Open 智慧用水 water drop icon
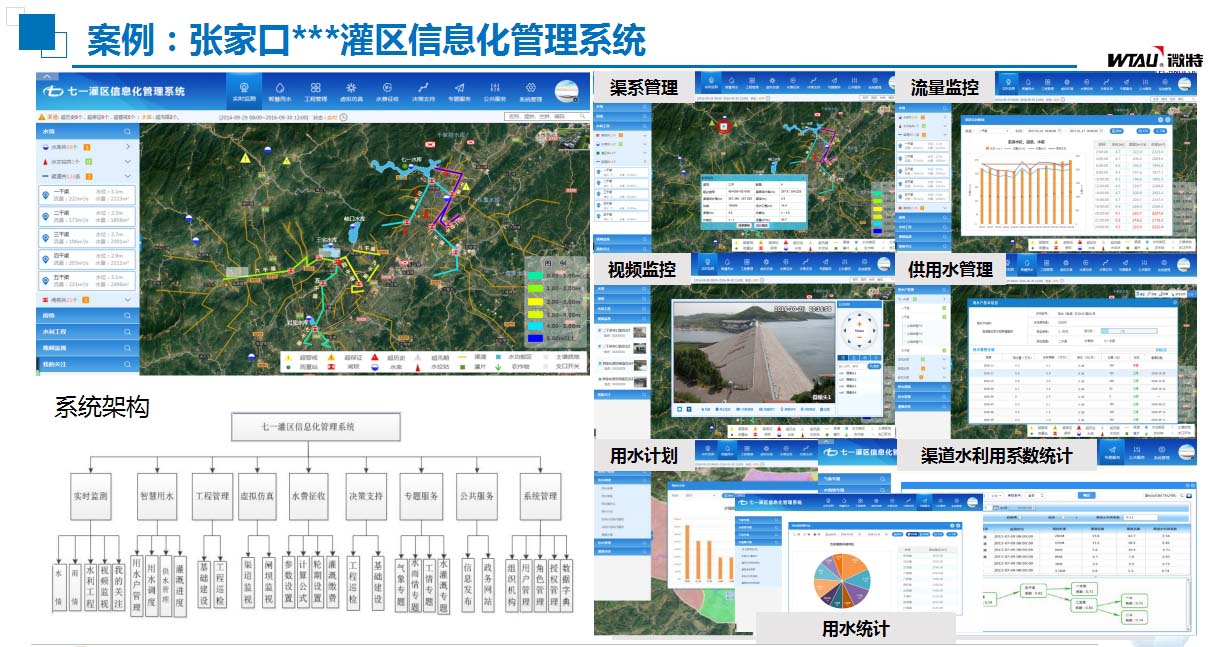Screen dimensions: 1218x647 [x=279, y=88]
